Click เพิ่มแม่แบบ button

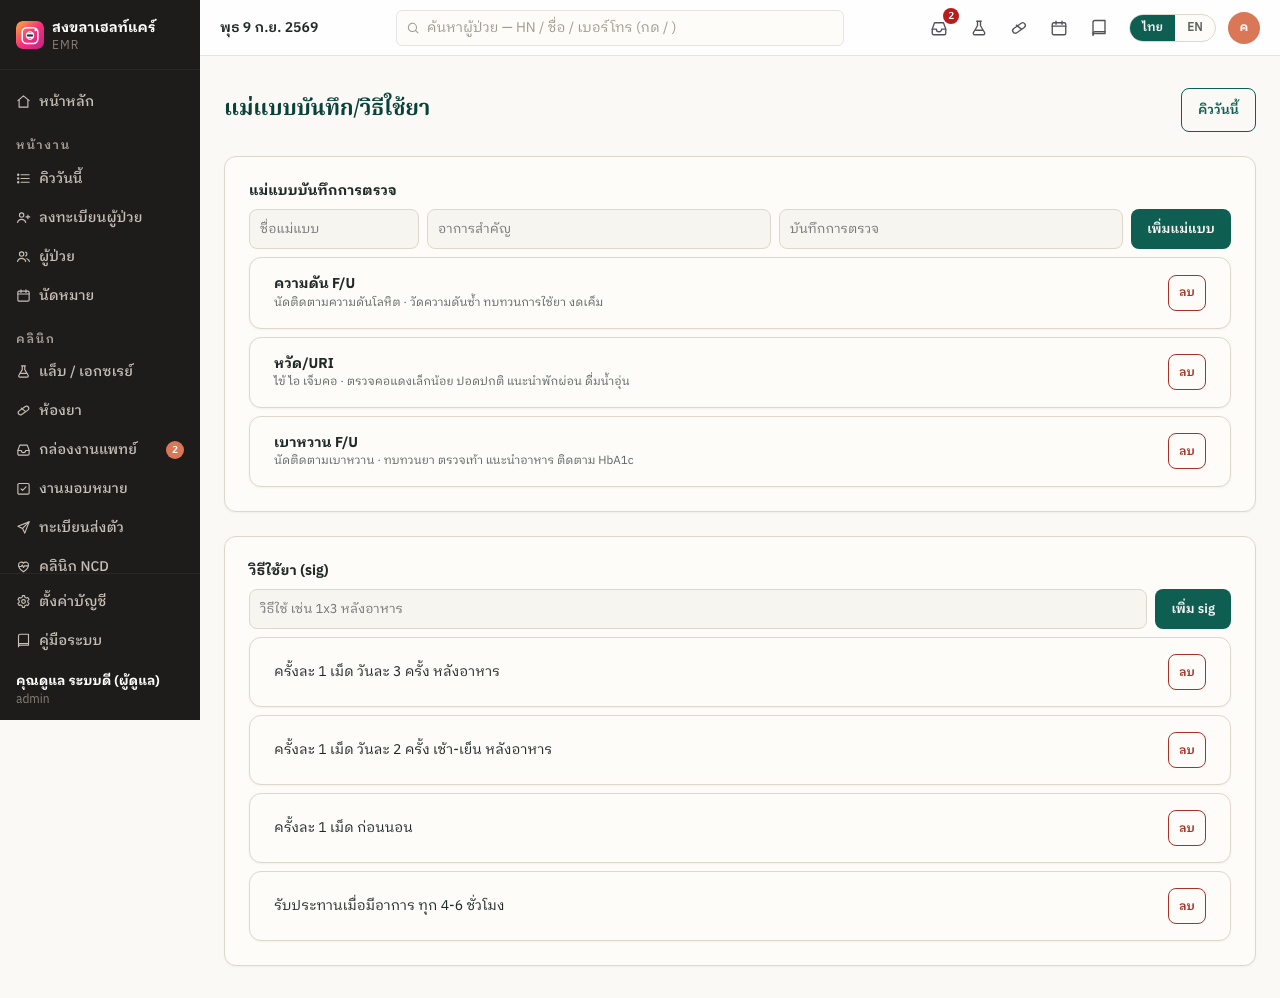1181,229
